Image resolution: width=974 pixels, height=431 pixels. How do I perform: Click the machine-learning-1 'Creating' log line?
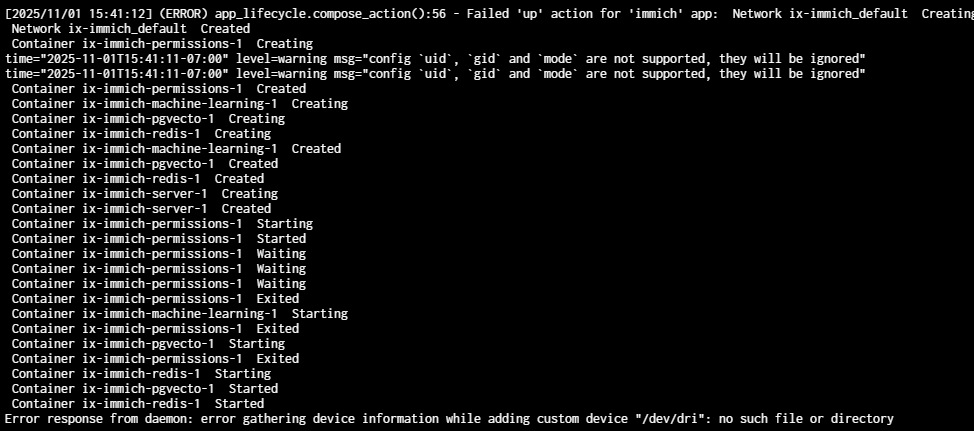[179, 104]
